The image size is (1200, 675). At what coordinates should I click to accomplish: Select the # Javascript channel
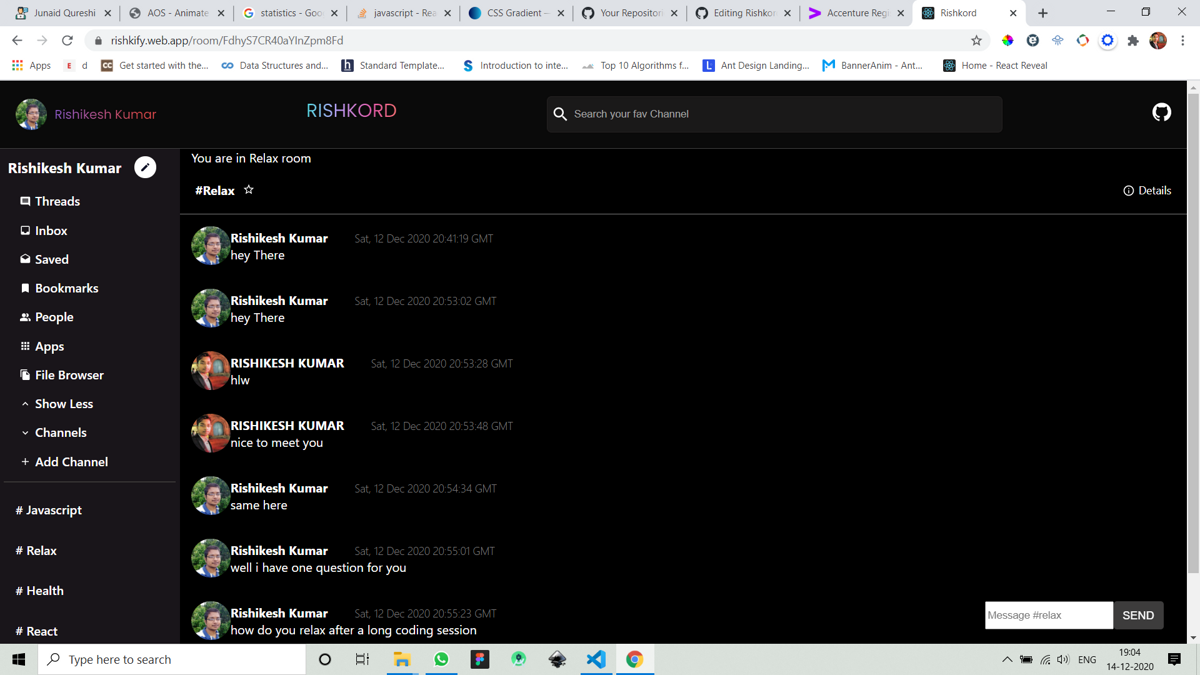[x=49, y=510]
